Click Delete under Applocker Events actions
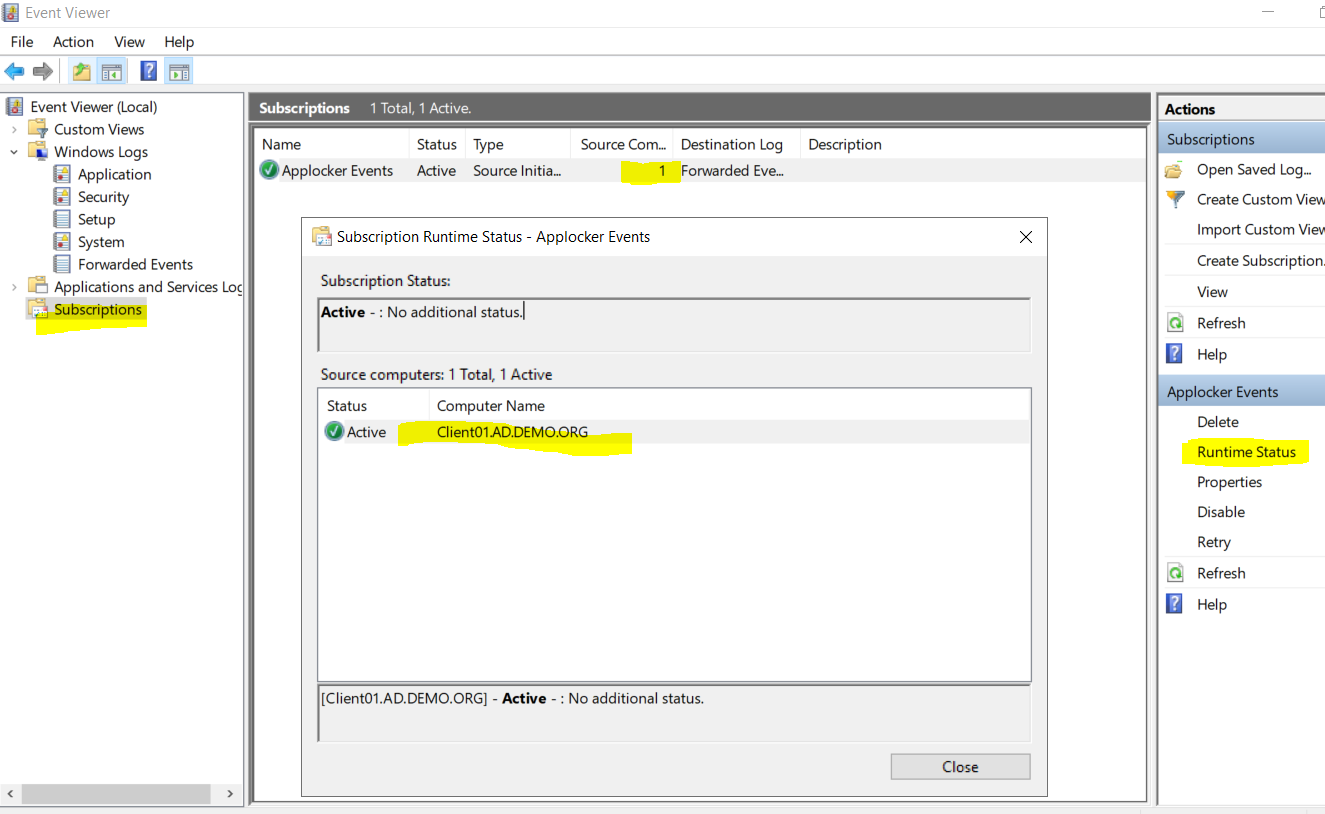This screenshot has width=1325, height=814. [1217, 422]
